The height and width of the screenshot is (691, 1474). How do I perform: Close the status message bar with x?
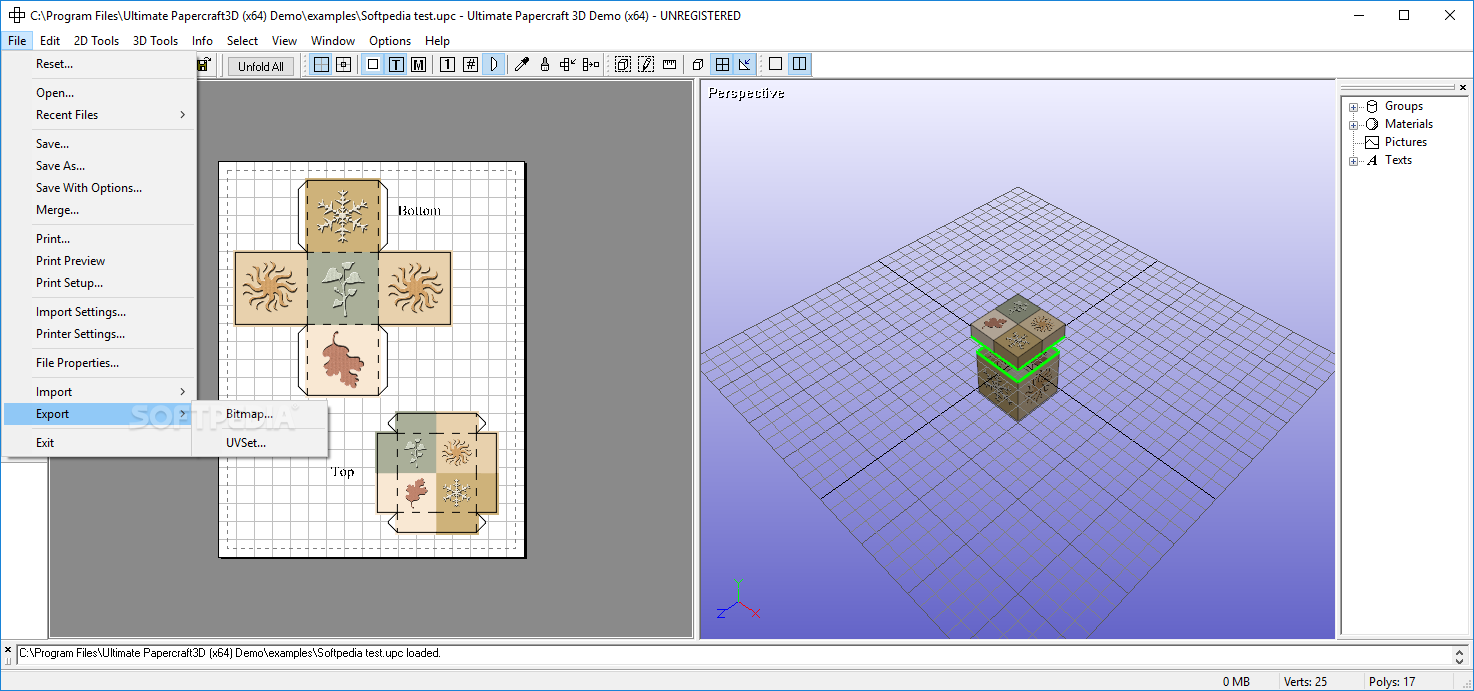[x=8, y=650]
